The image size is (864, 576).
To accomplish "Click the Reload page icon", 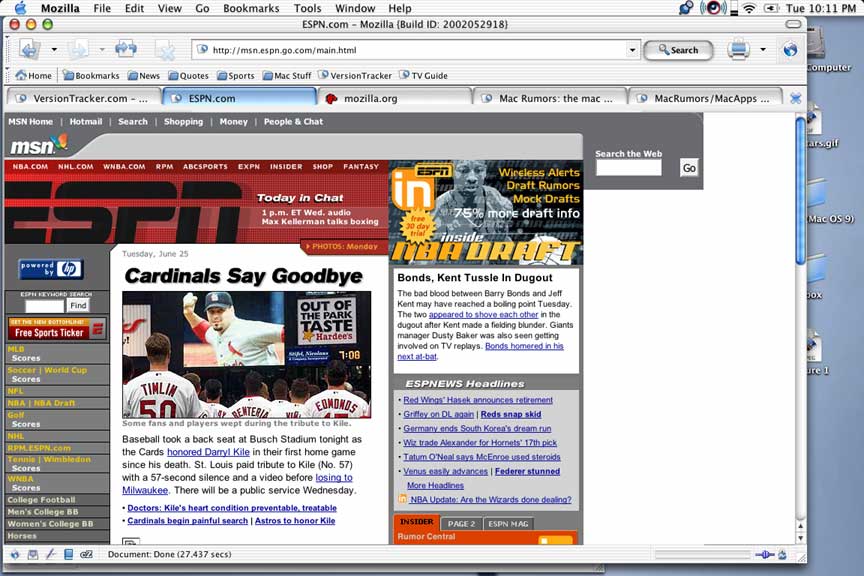I will tap(126, 49).
